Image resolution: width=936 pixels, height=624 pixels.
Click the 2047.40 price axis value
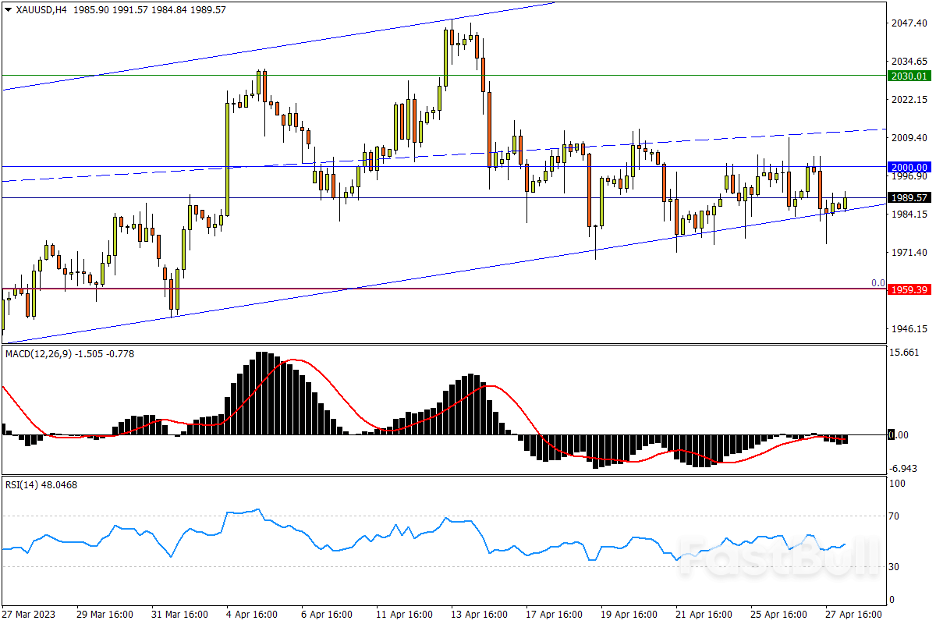click(x=910, y=23)
